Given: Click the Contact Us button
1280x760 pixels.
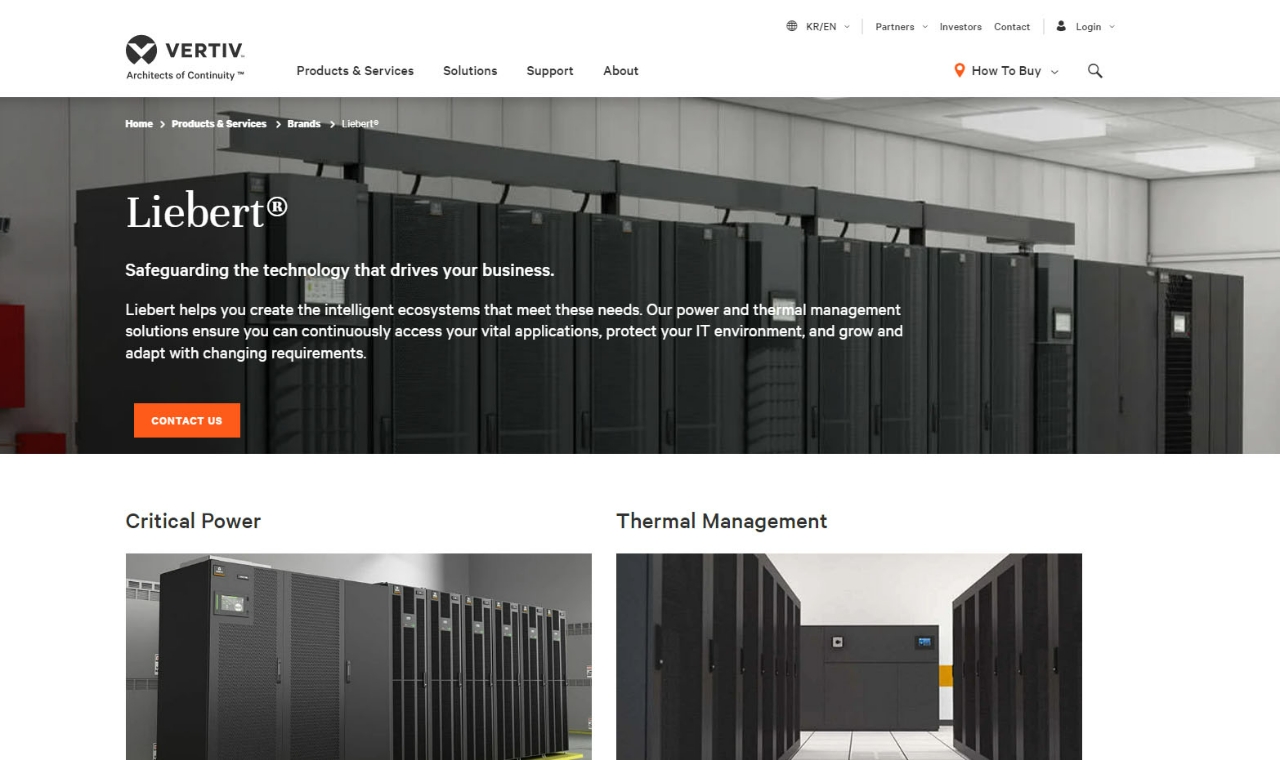Looking at the screenshot, I should (x=187, y=420).
